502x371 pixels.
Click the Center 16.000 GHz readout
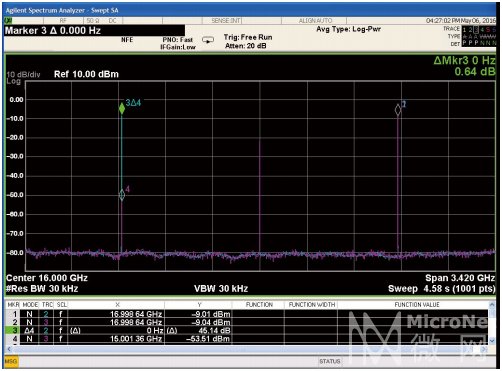click(x=47, y=278)
